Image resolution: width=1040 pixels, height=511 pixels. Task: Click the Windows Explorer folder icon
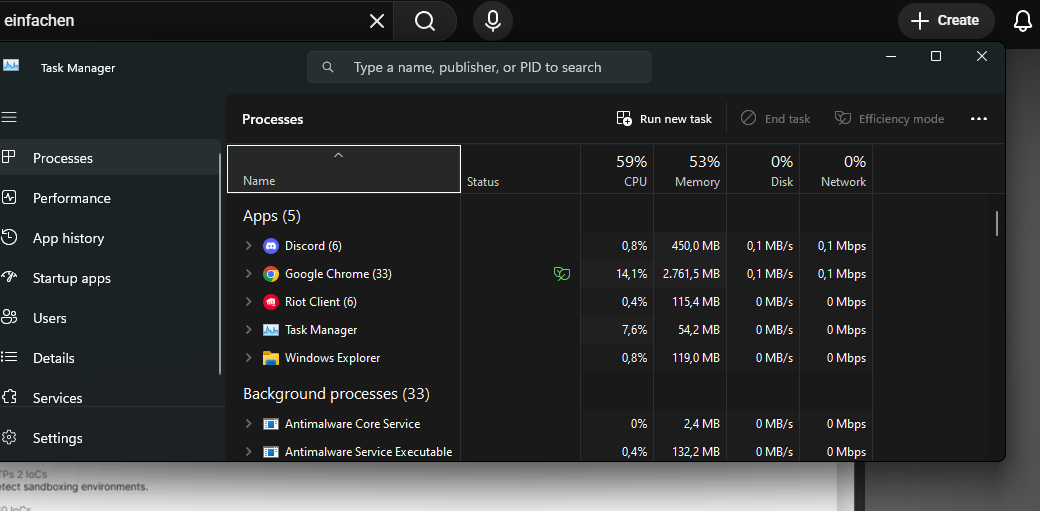click(270, 358)
